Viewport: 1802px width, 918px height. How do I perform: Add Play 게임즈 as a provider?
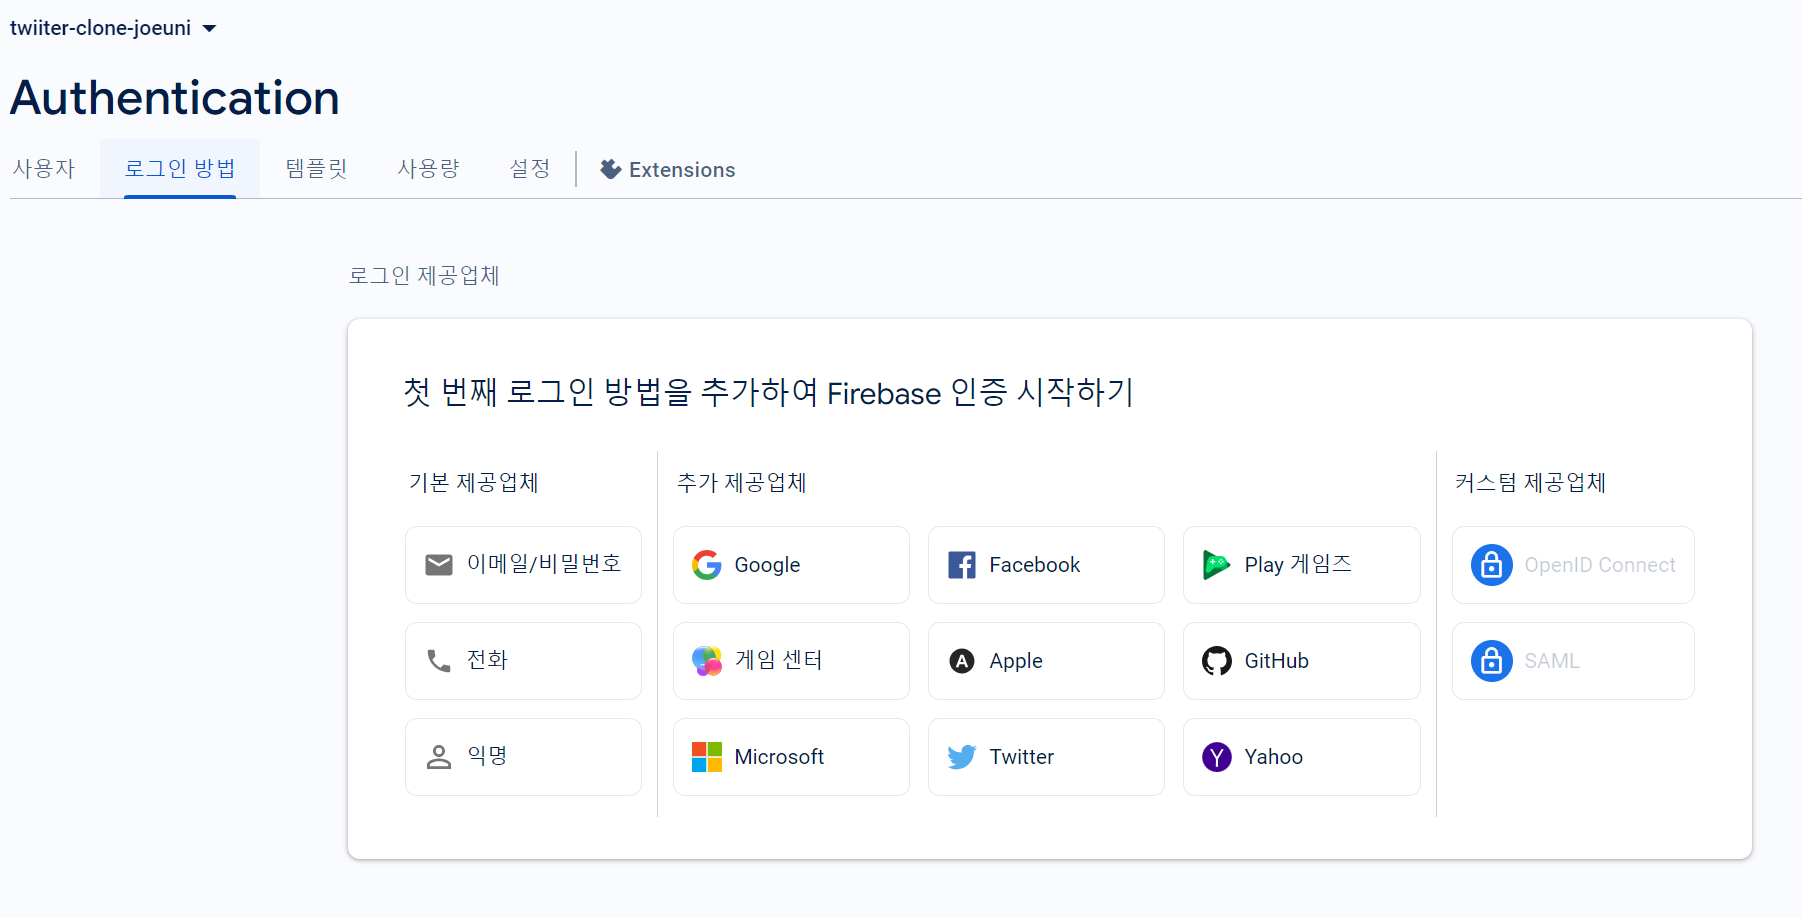tap(1302, 565)
